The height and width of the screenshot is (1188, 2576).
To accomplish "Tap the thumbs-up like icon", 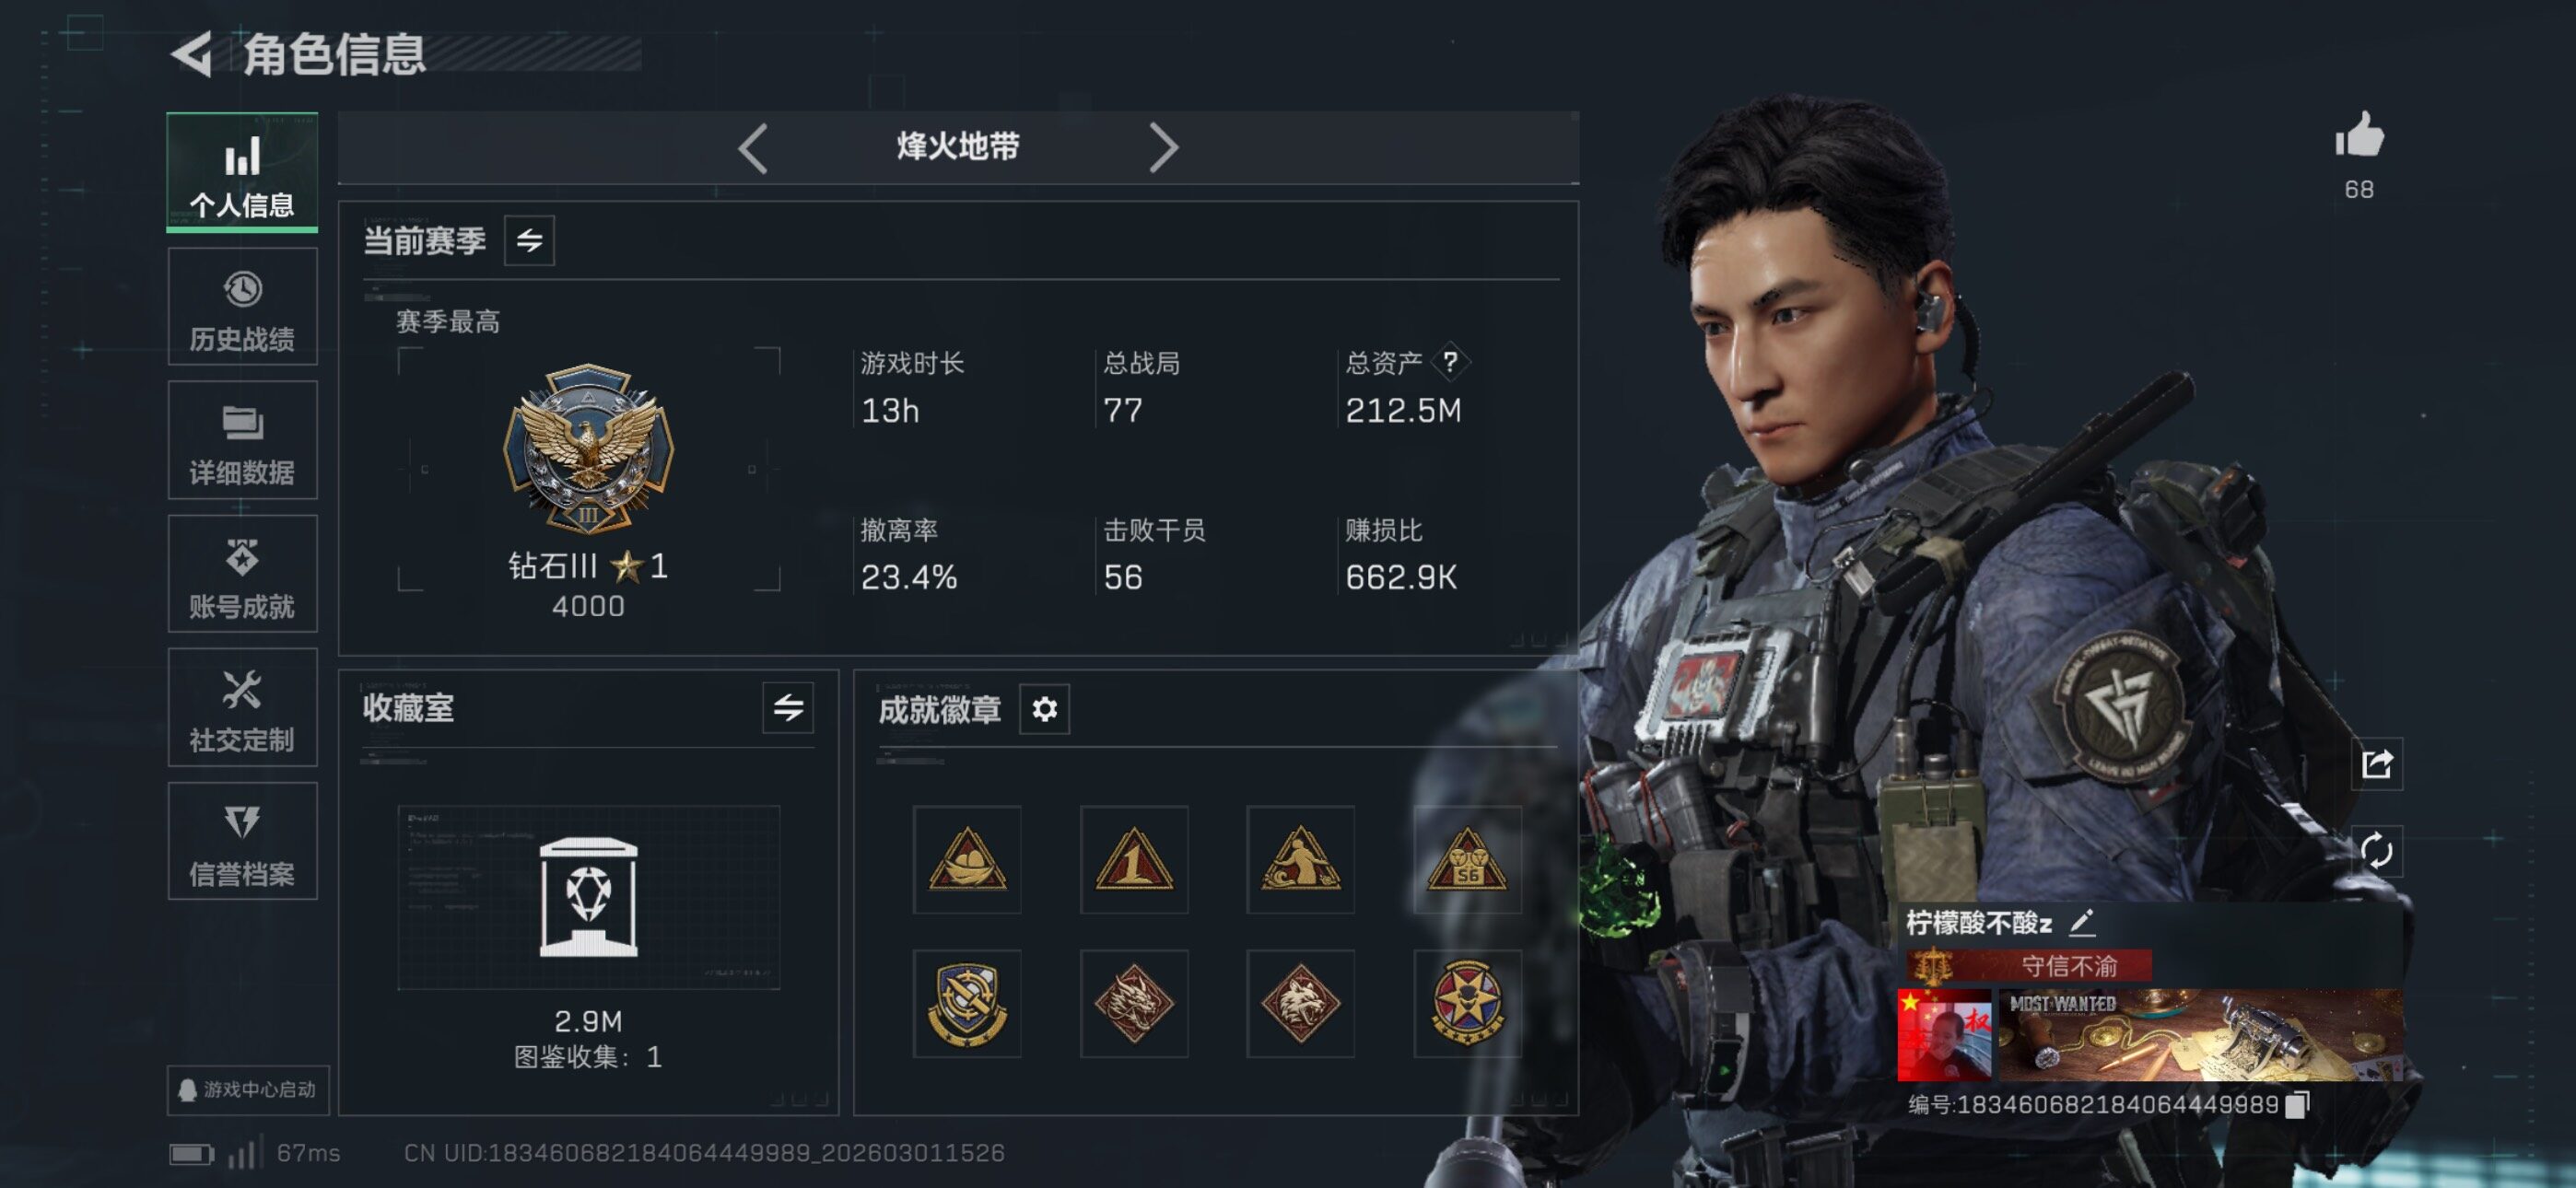I will (x=2360, y=134).
